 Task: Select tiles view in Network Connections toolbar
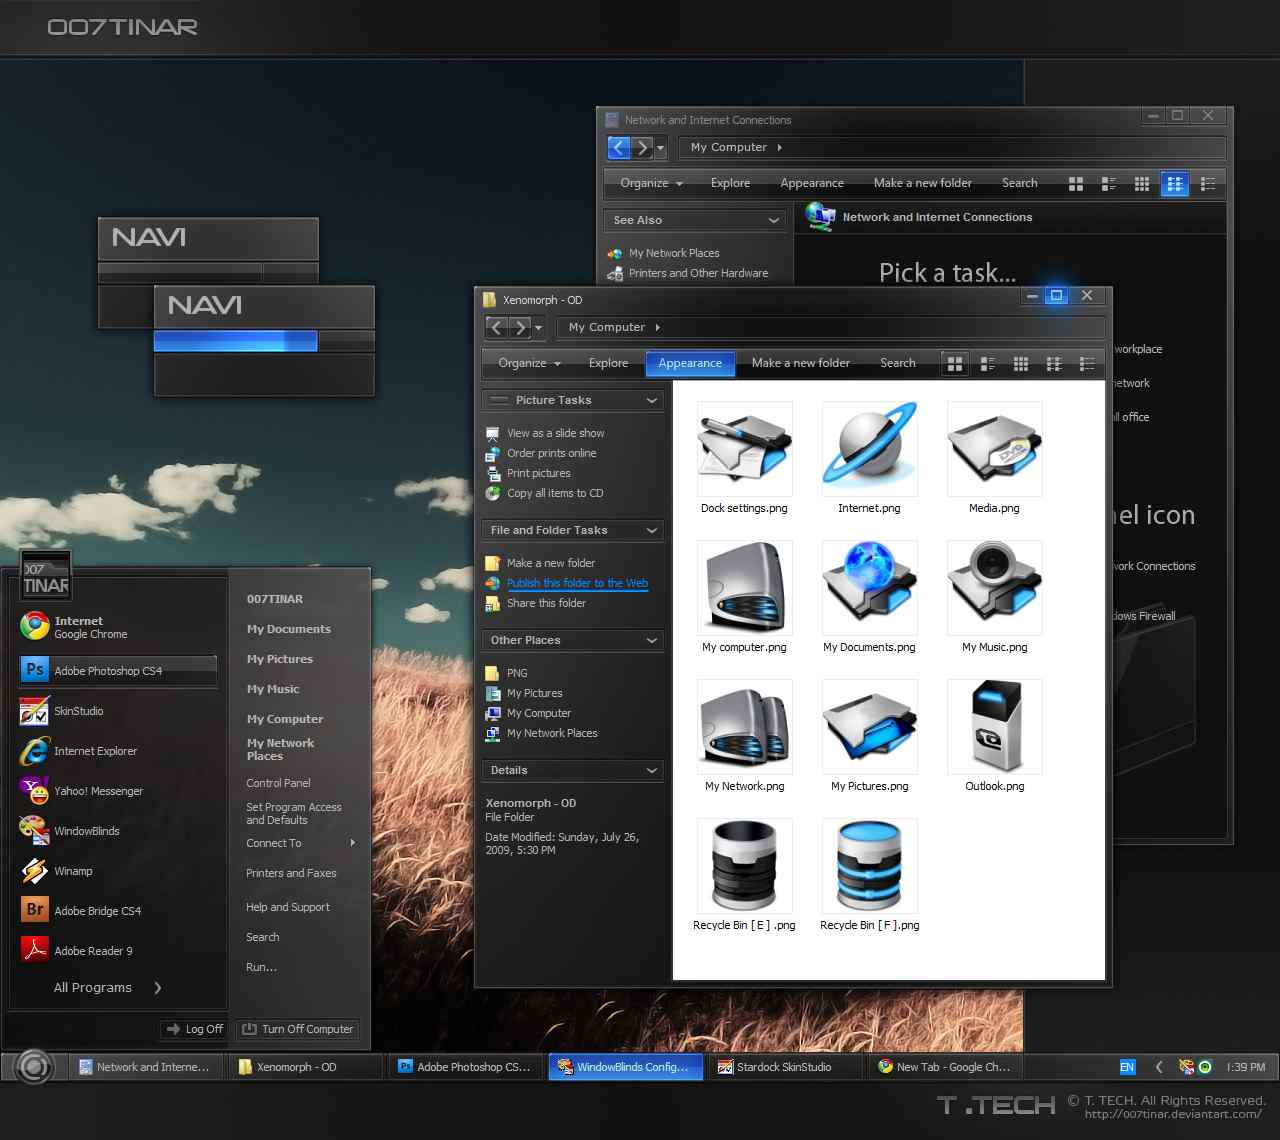coord(1109,183)
